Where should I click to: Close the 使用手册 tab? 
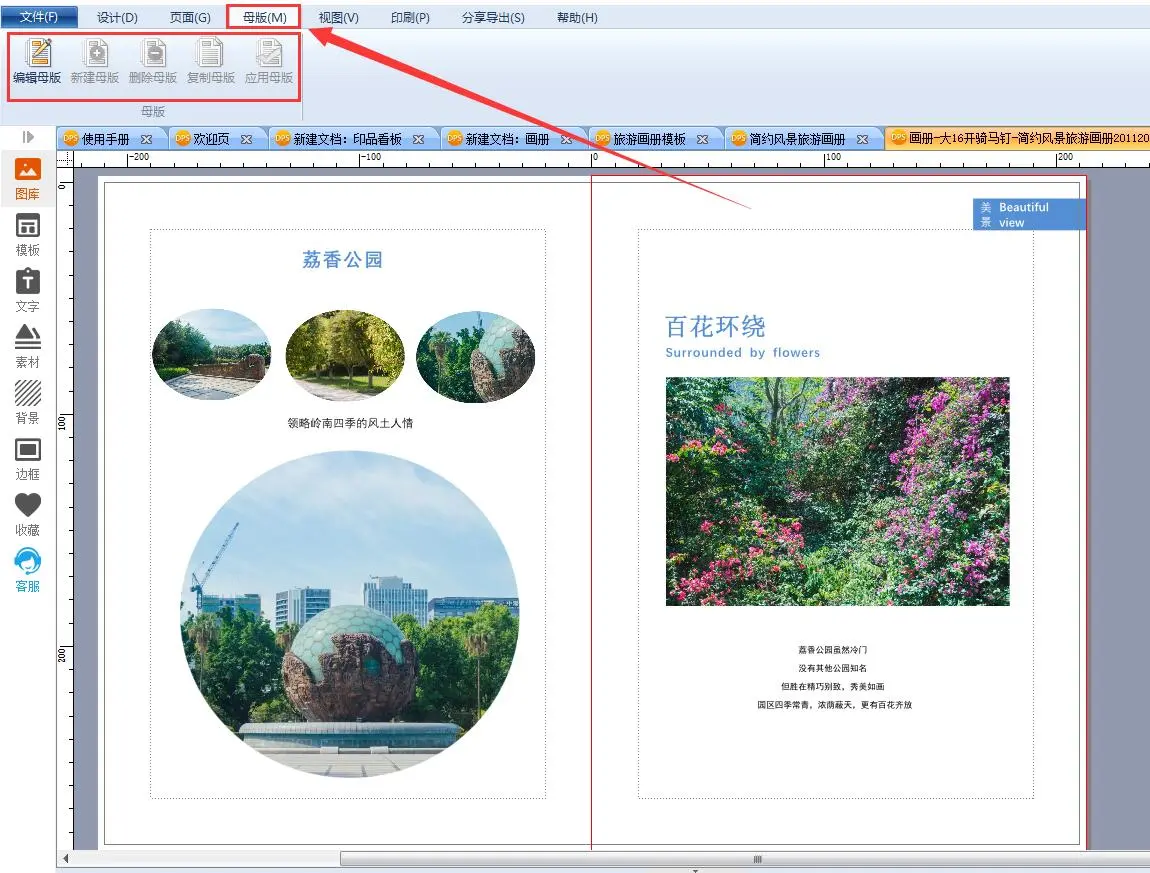[146, 139]
